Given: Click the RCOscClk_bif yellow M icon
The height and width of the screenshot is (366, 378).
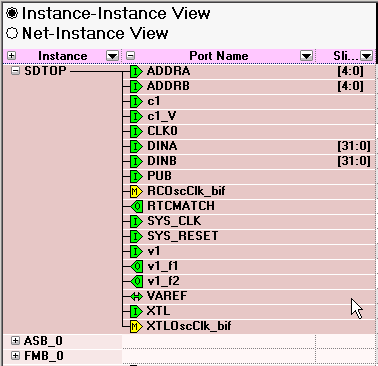Looking at the screenshot, I should click(136, 191).
